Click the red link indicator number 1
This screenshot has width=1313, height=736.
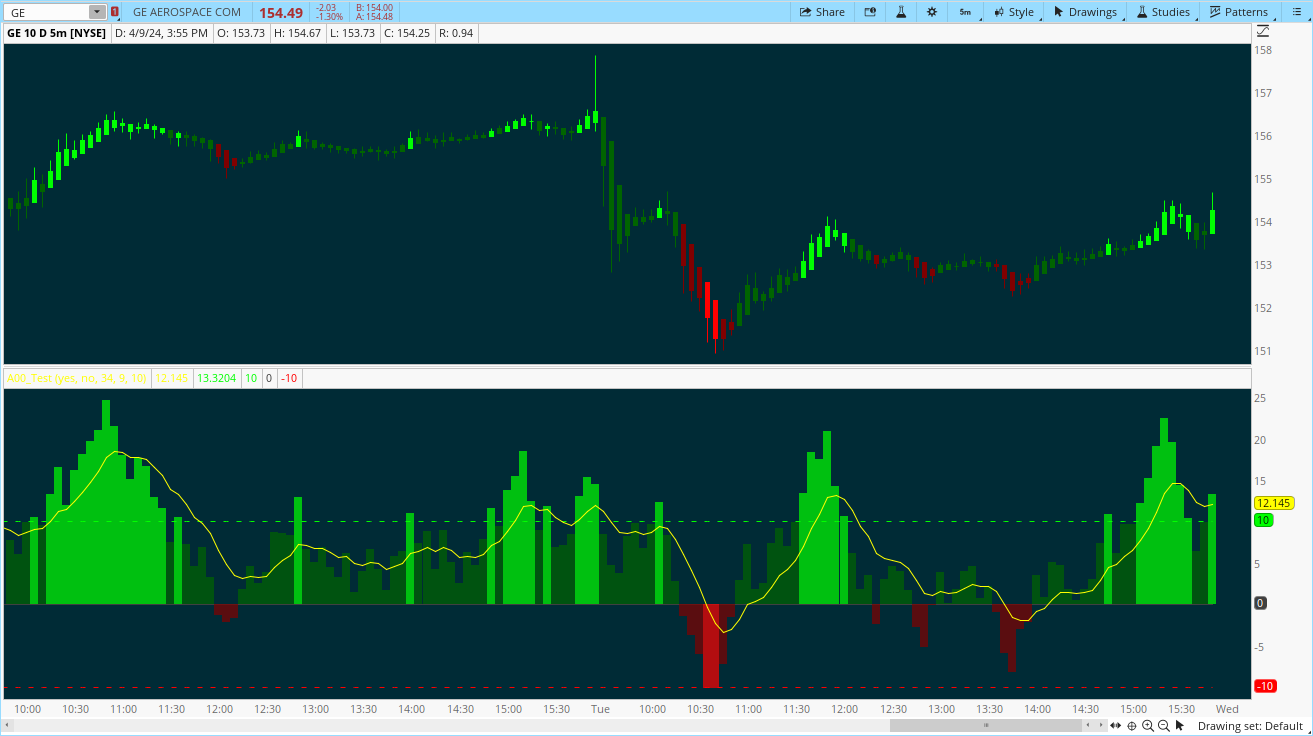[115, 12]
